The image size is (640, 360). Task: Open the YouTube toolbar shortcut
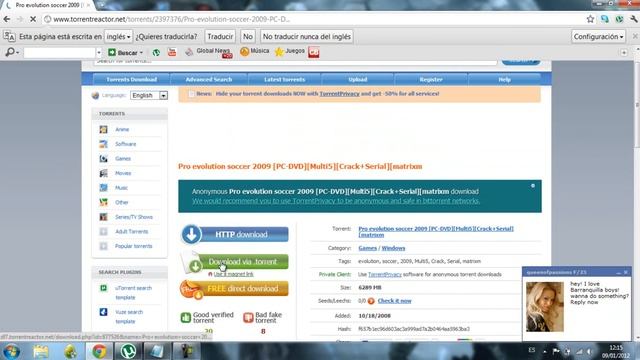click(172, 52)
